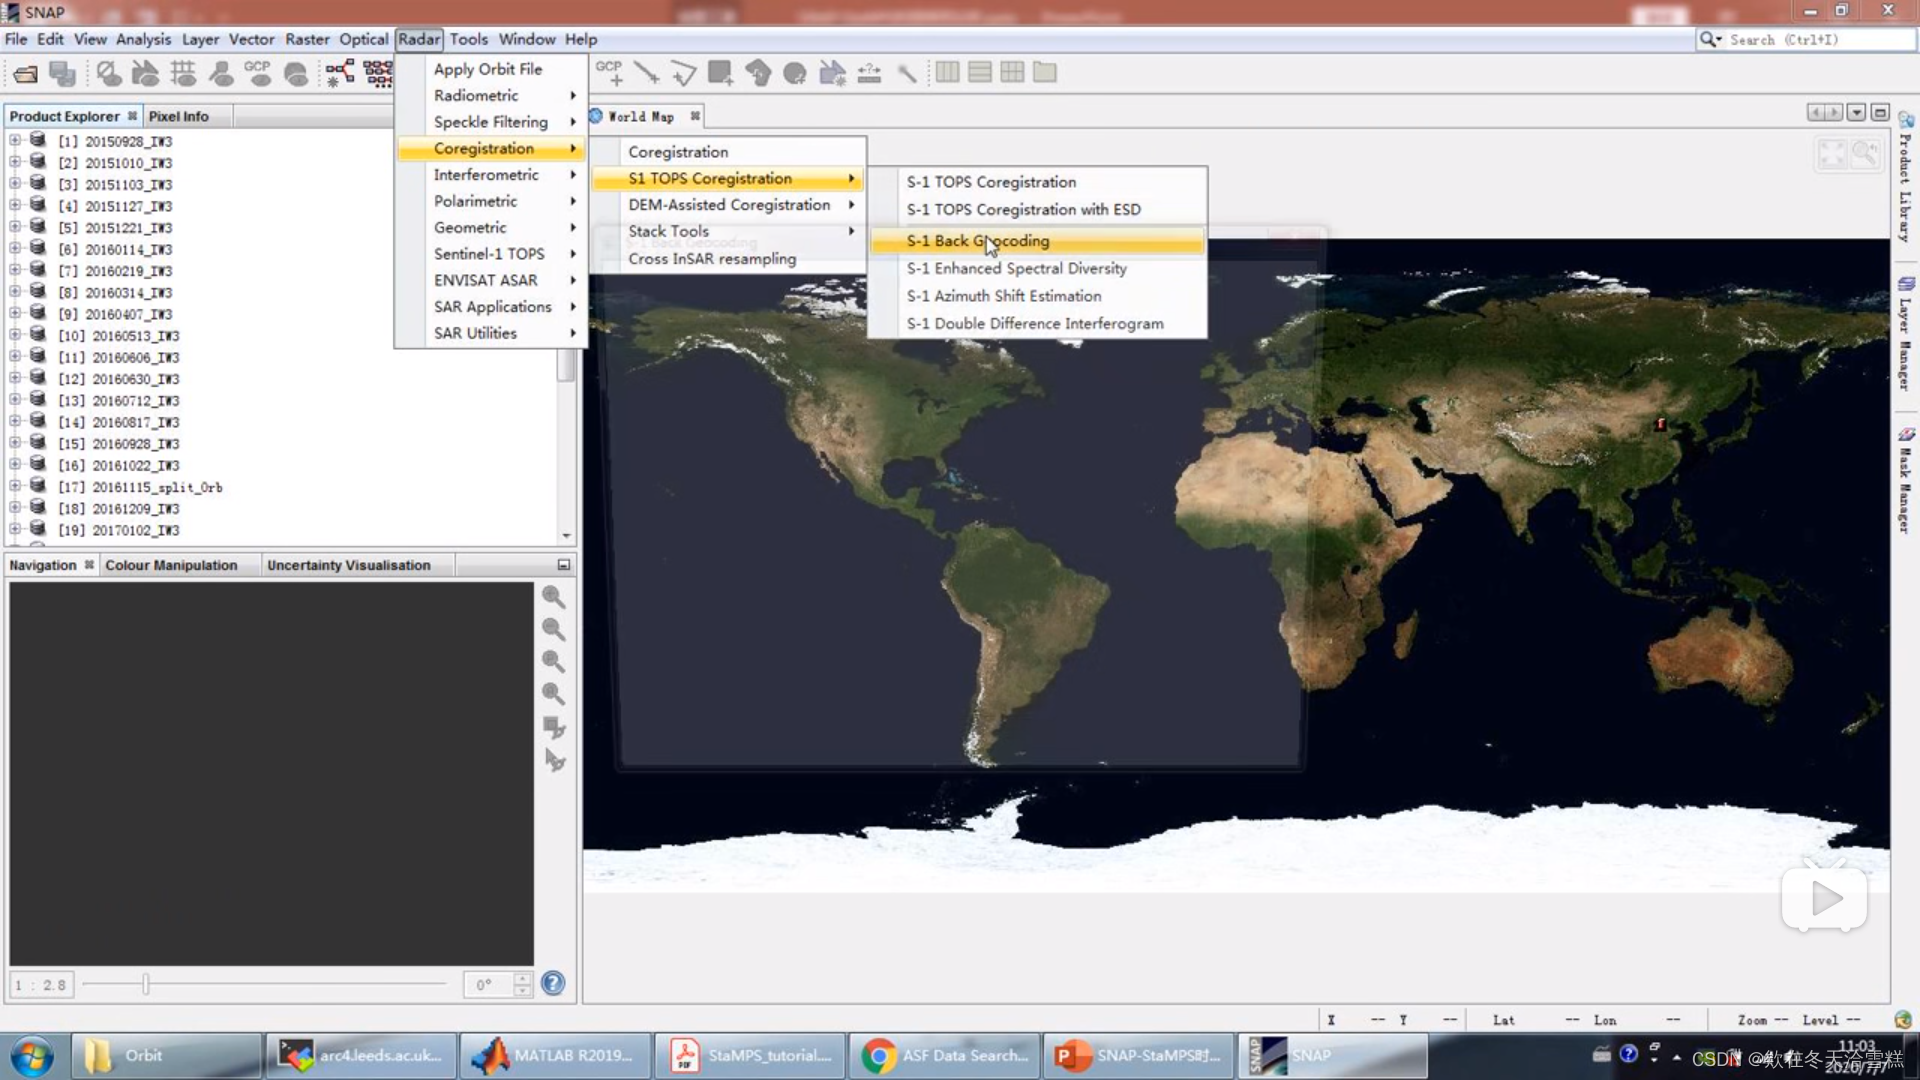Click the GCP manager toolbar icon
1920x1080 pixels.
click(258, 73)
